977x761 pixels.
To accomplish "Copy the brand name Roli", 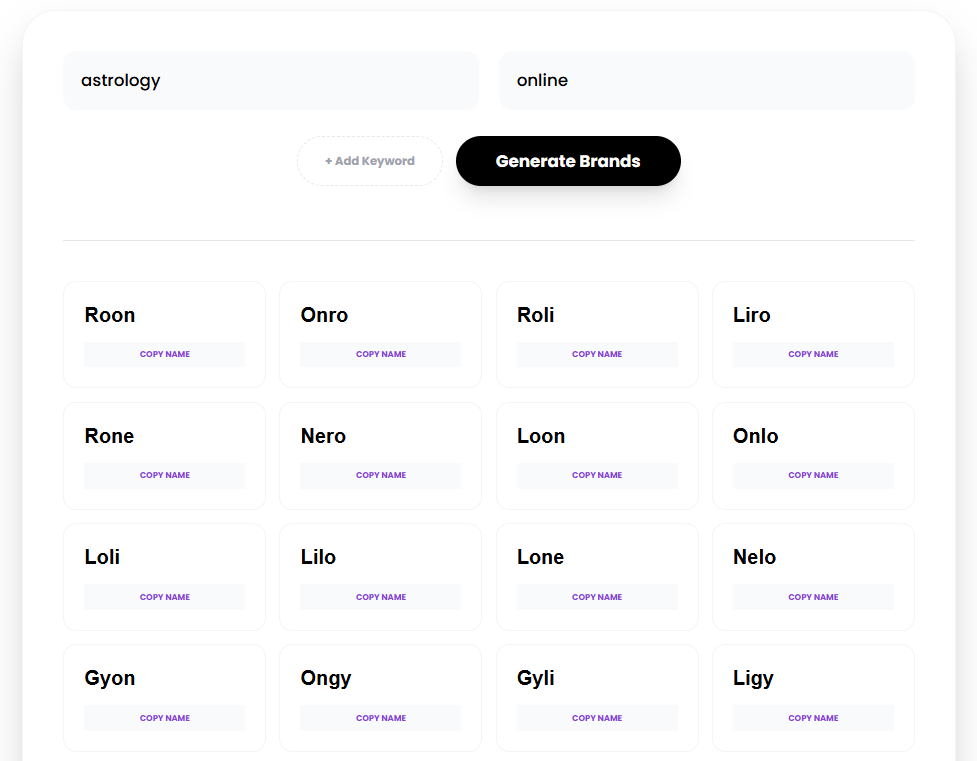I will coord(597,354).
